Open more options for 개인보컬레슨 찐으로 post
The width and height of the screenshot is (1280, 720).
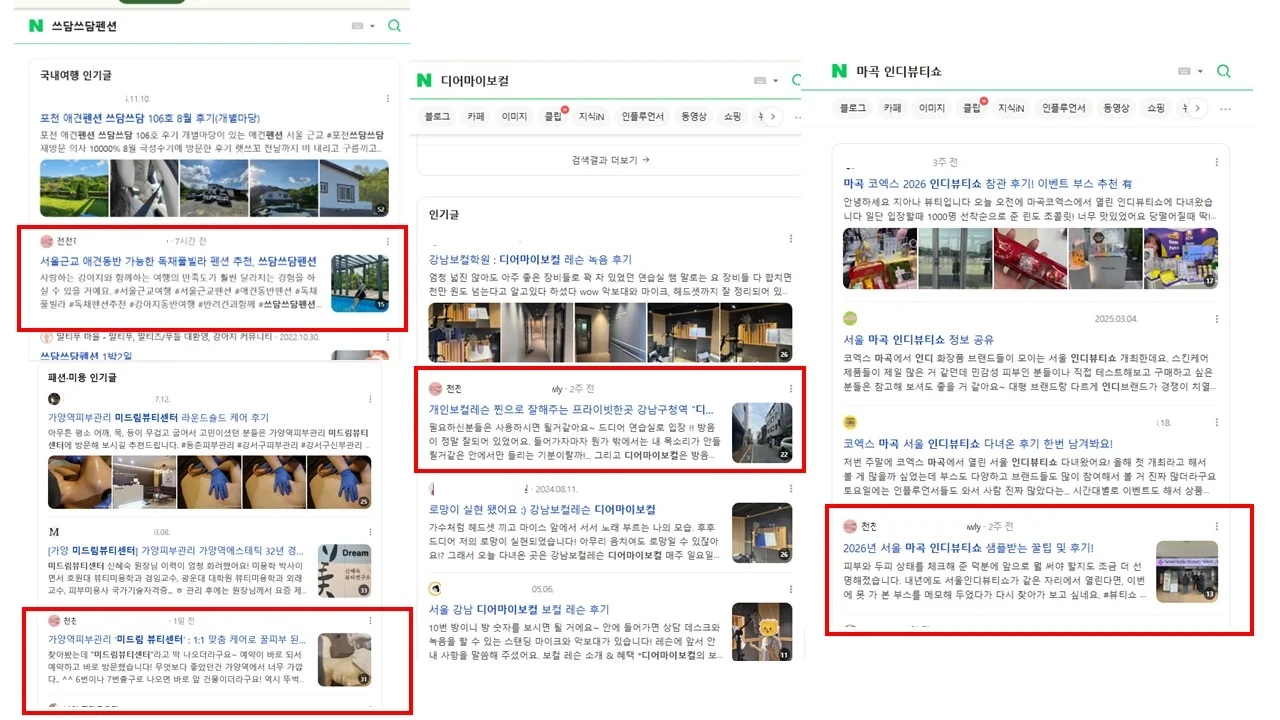(791, 388)
